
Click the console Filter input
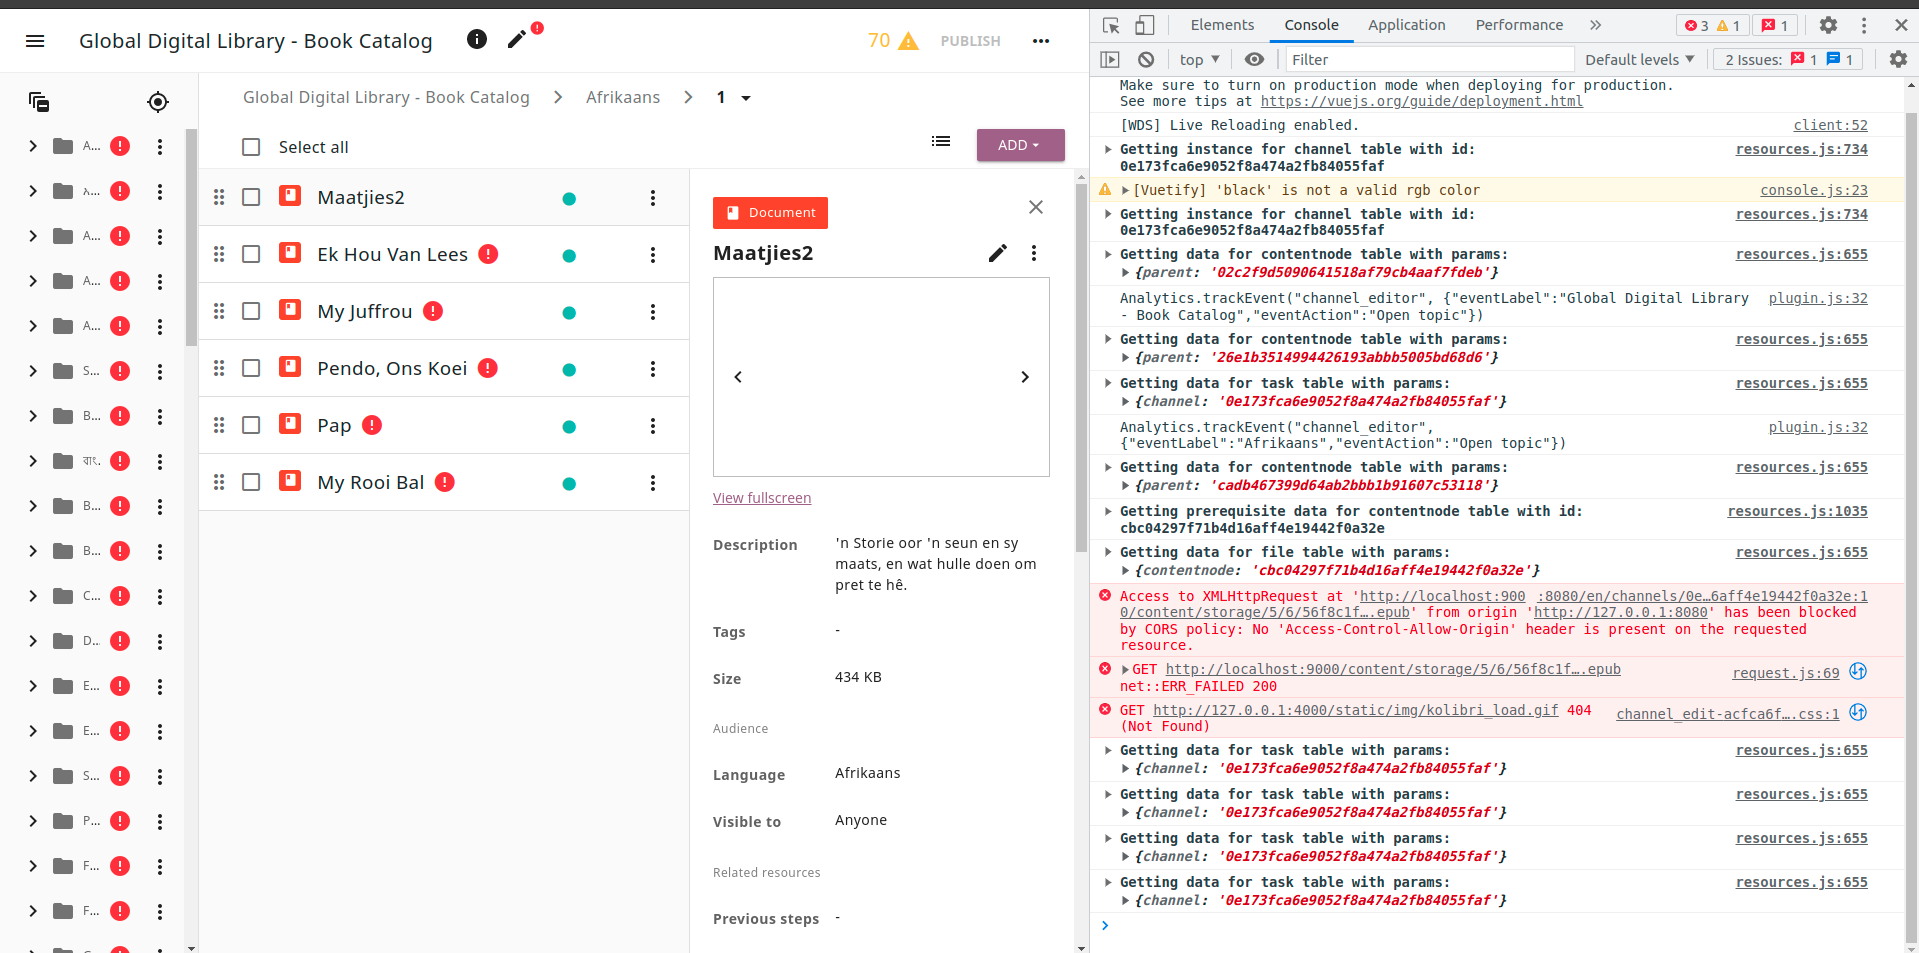click(1428, 59)
